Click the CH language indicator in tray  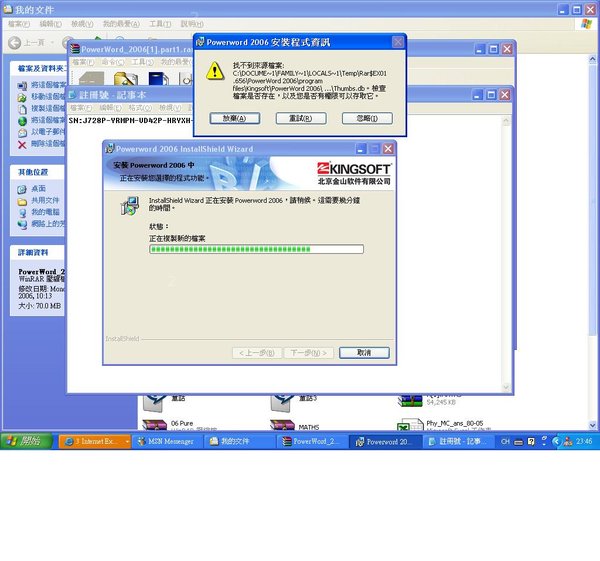pyautogui.click(x=505, y=441)
